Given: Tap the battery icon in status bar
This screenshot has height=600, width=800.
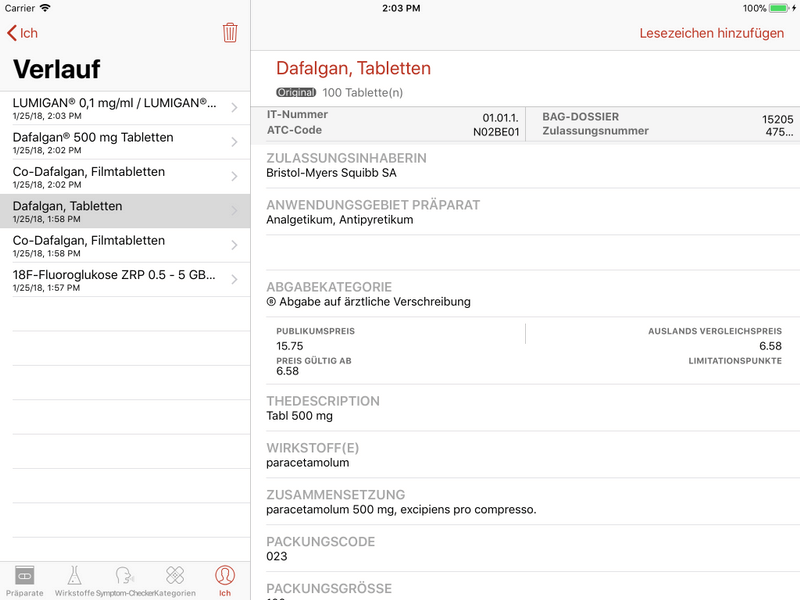Looking at the screenshot, I should 782,8.
